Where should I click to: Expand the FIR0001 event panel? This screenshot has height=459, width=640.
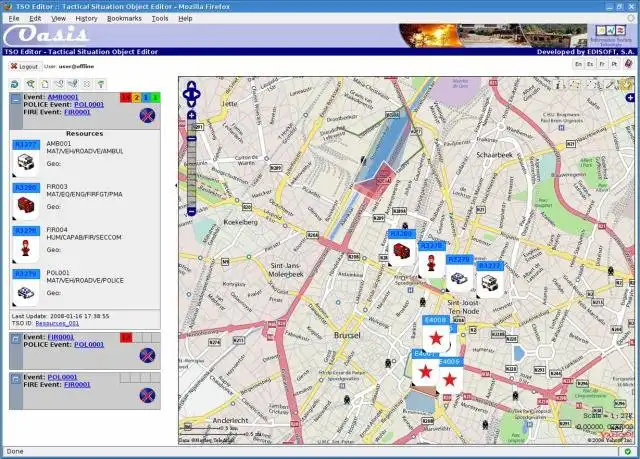pyautogui.click(x=16, y=339)
